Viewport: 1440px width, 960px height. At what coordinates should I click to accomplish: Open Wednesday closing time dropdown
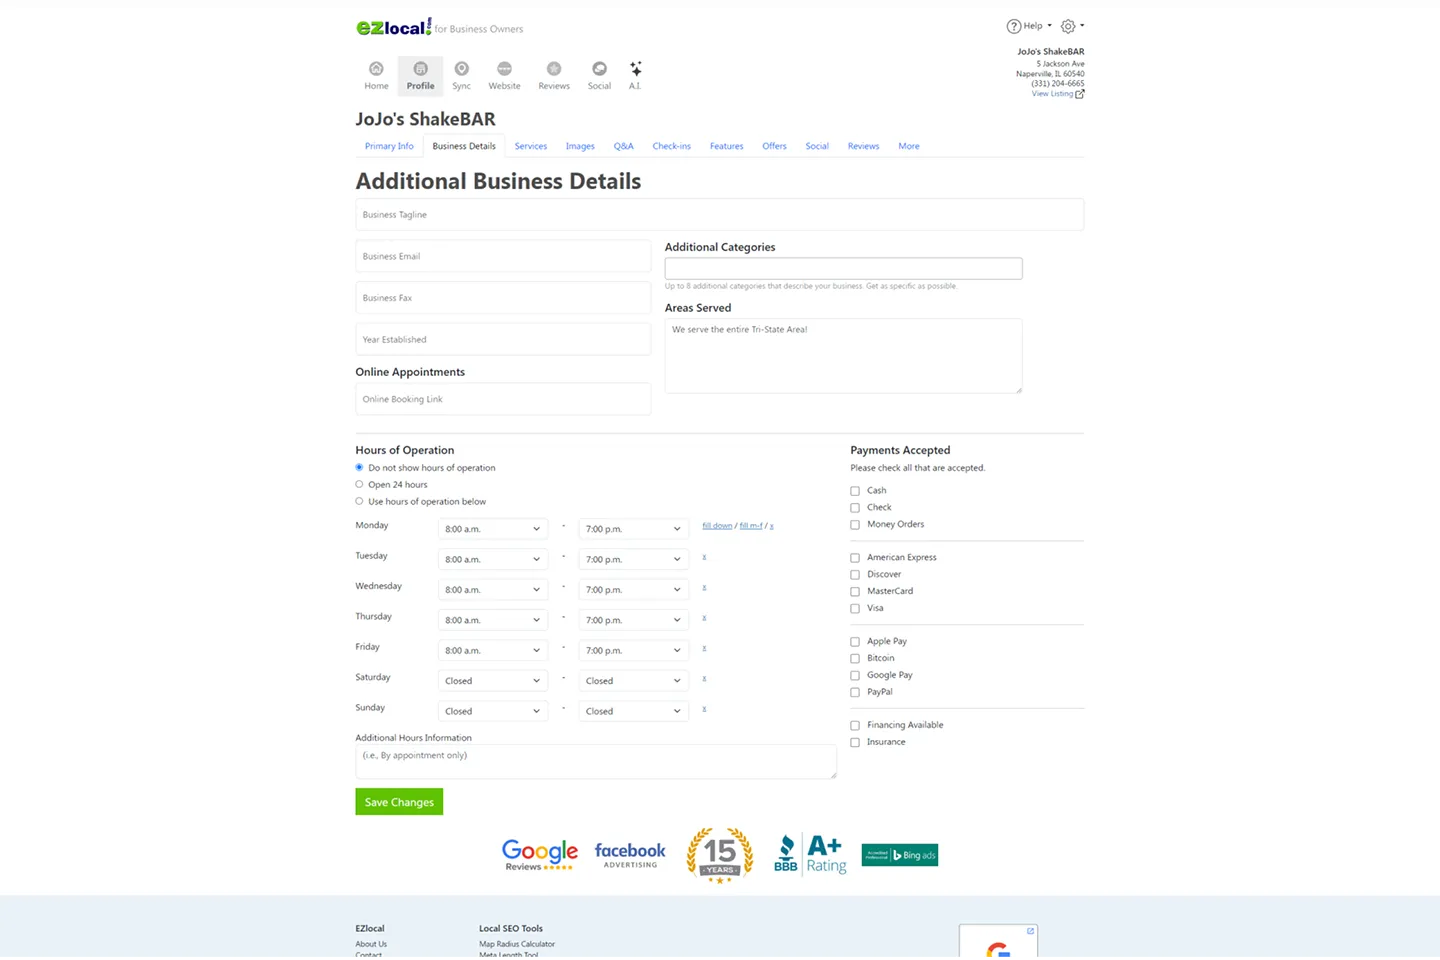(x=634, y=590)
